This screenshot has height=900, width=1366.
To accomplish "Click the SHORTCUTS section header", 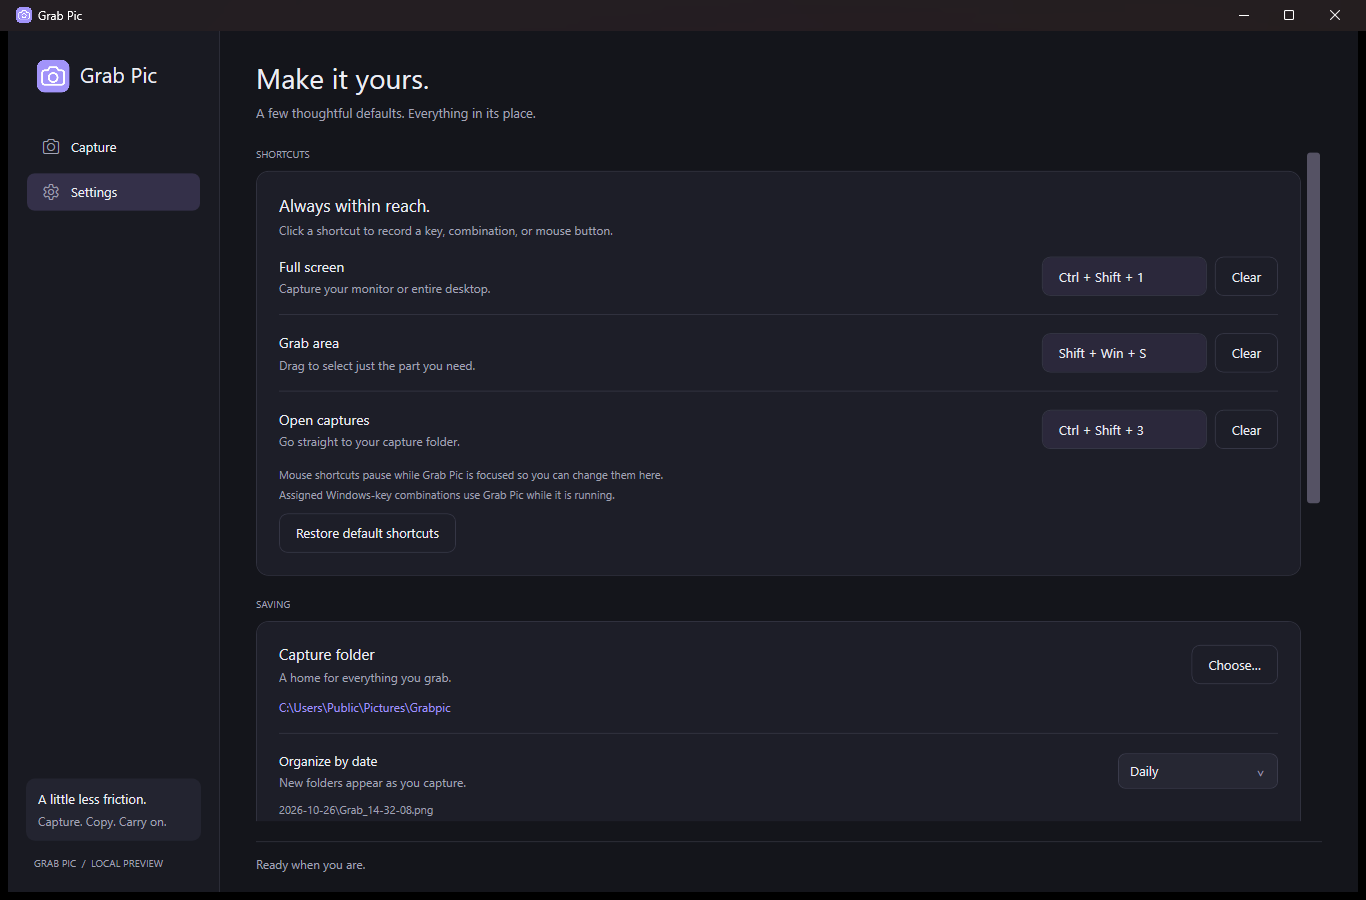I will pyautogui.click(x=283, y=155).
